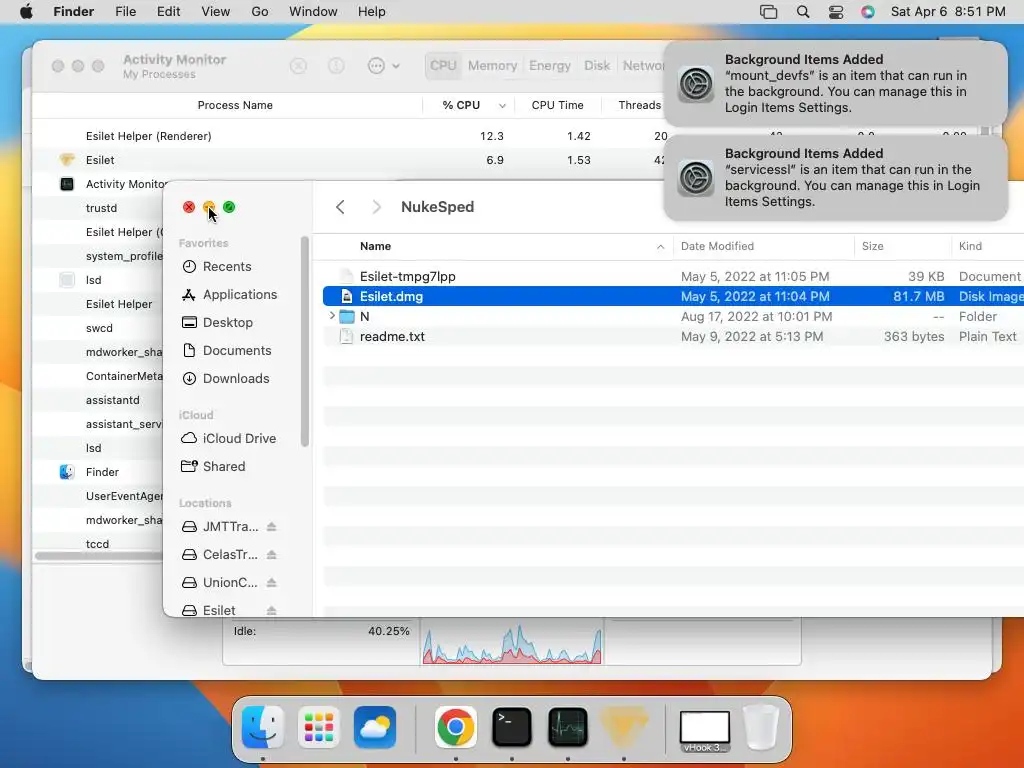The height and width of the screenshot is (768, 1024).
Task: Select the Esilet-tmpg7lpp file
Action: pos(673,276)
